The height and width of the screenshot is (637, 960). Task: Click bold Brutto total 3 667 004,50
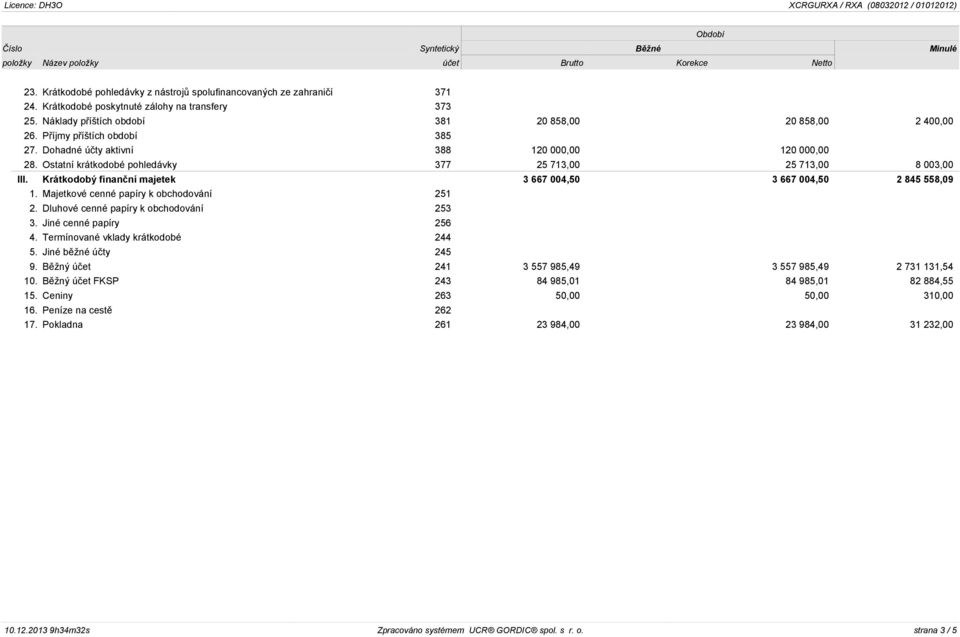552,179
